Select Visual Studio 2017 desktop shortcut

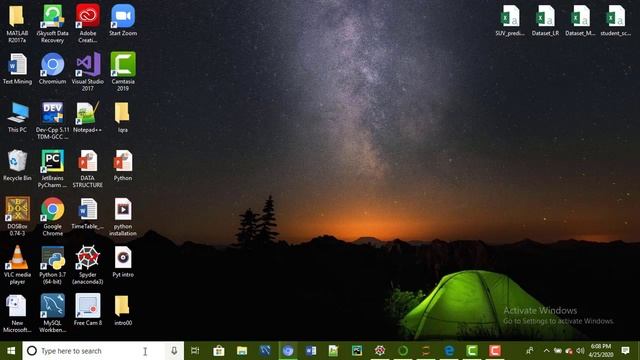[88, 64]
